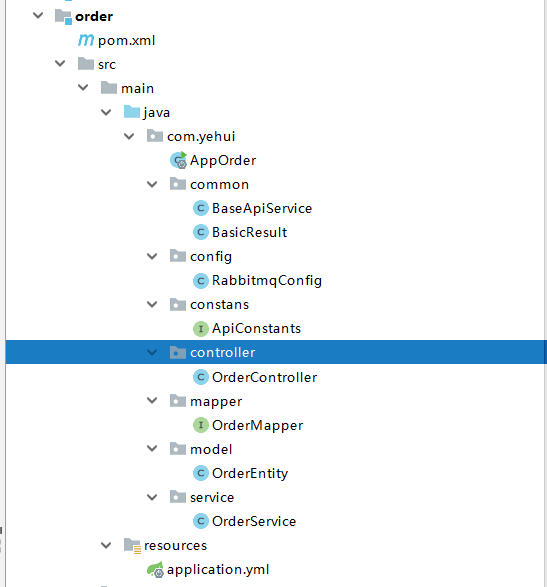Click the order module icon
The height and width of the screenshot is (587, 547).
[63, 16]
